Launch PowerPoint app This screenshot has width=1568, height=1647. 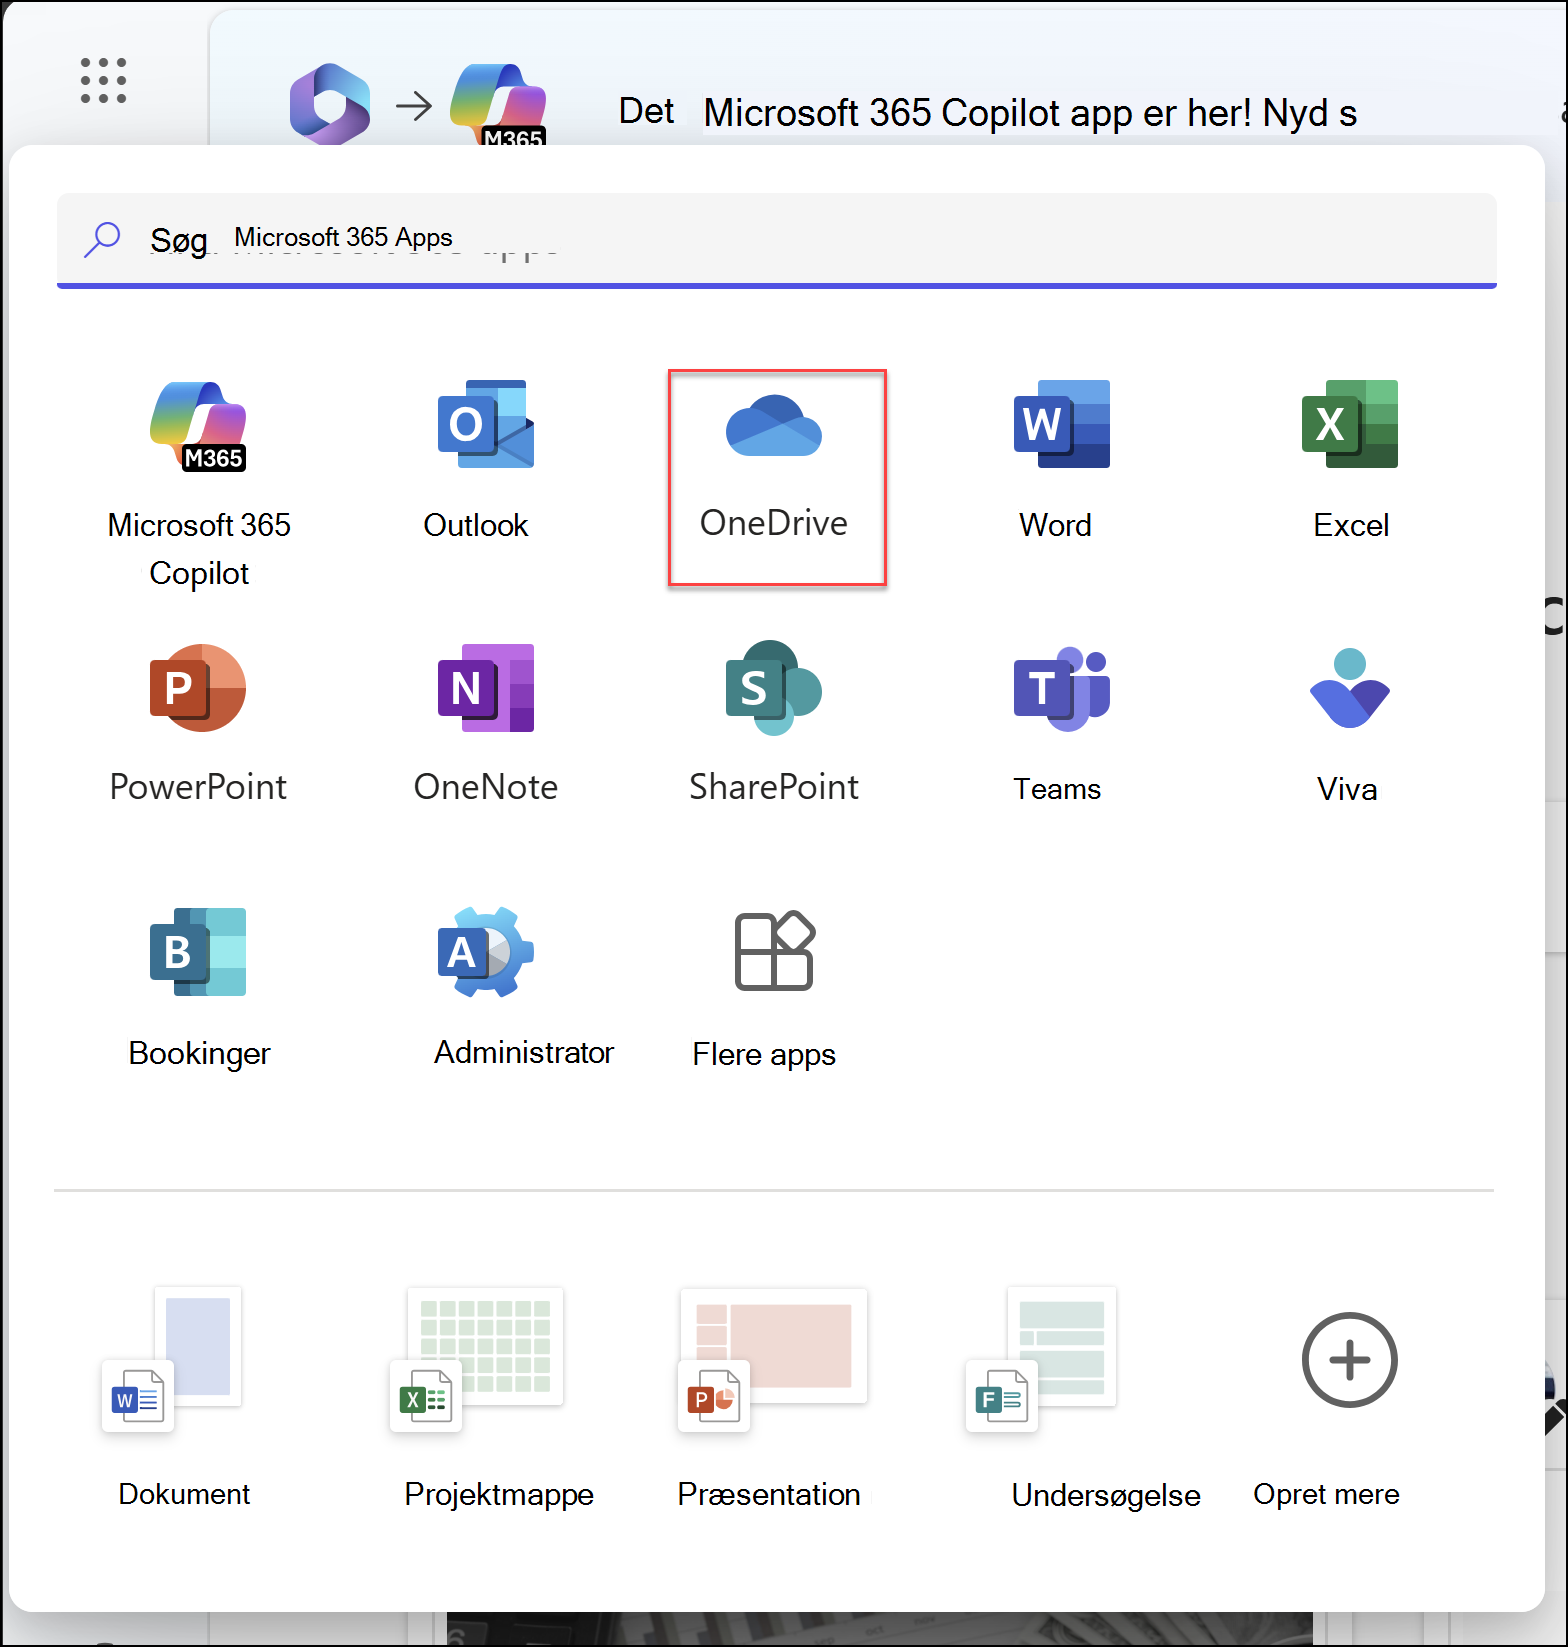(x=198, y=724)
